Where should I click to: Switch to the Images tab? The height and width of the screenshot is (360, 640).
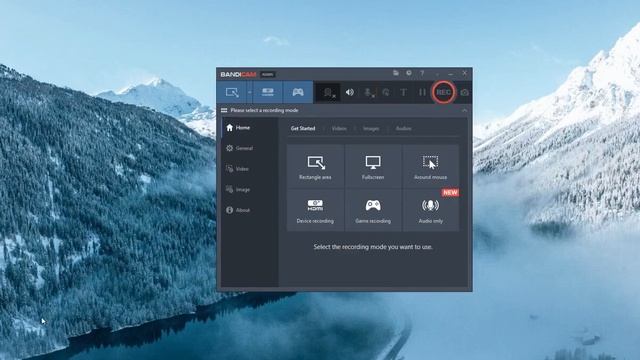[371, 129]
